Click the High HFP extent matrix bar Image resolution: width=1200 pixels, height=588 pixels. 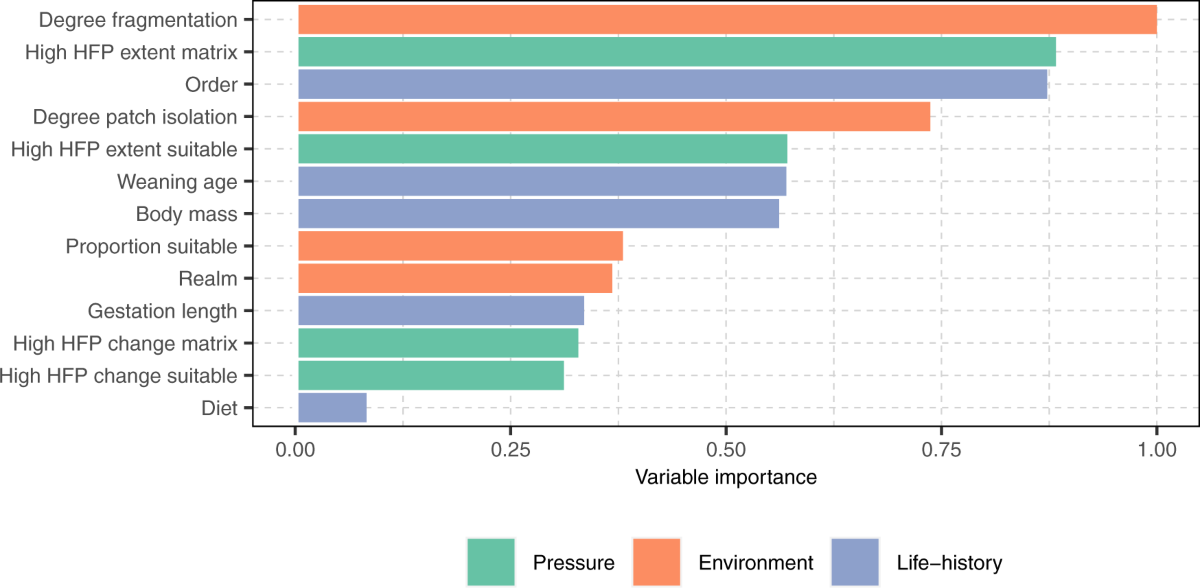pos(677,52)
